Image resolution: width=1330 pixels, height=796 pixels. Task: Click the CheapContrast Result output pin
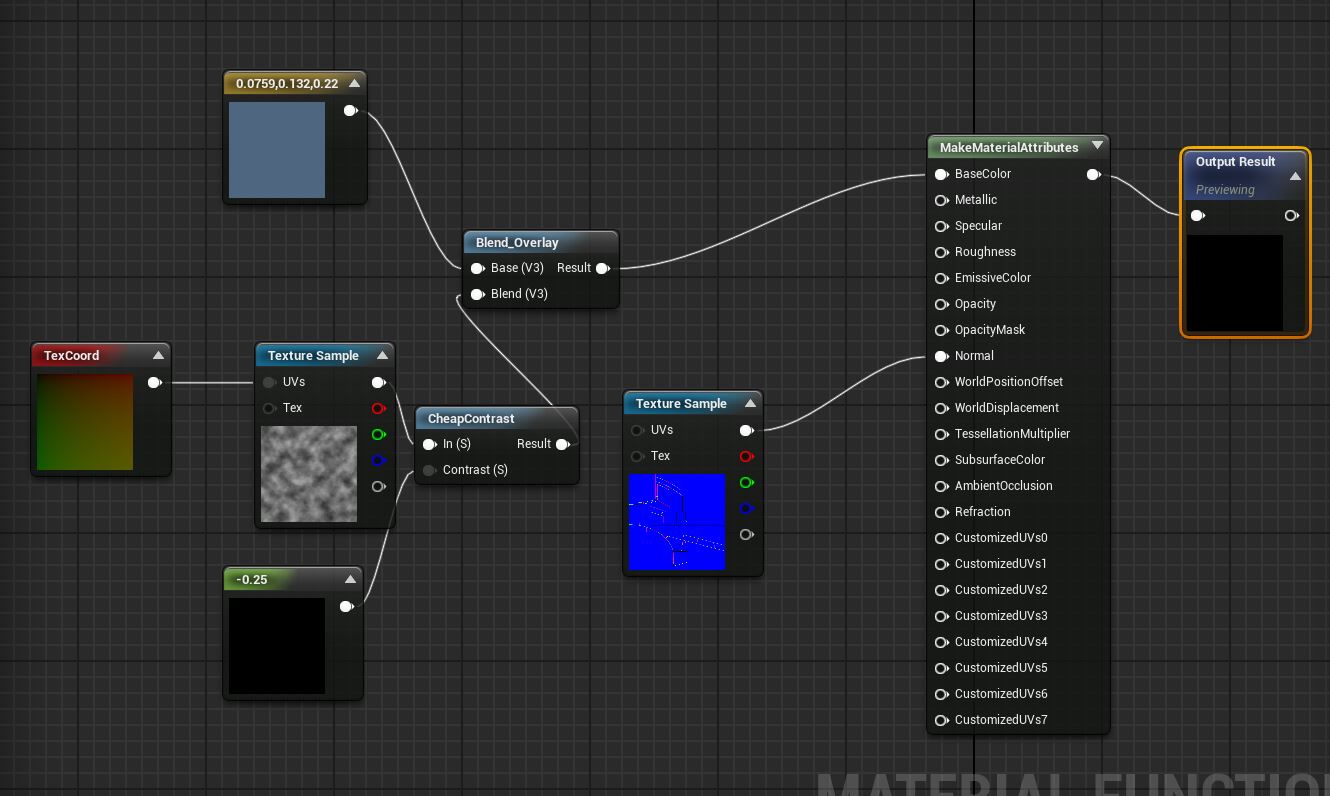562,444
